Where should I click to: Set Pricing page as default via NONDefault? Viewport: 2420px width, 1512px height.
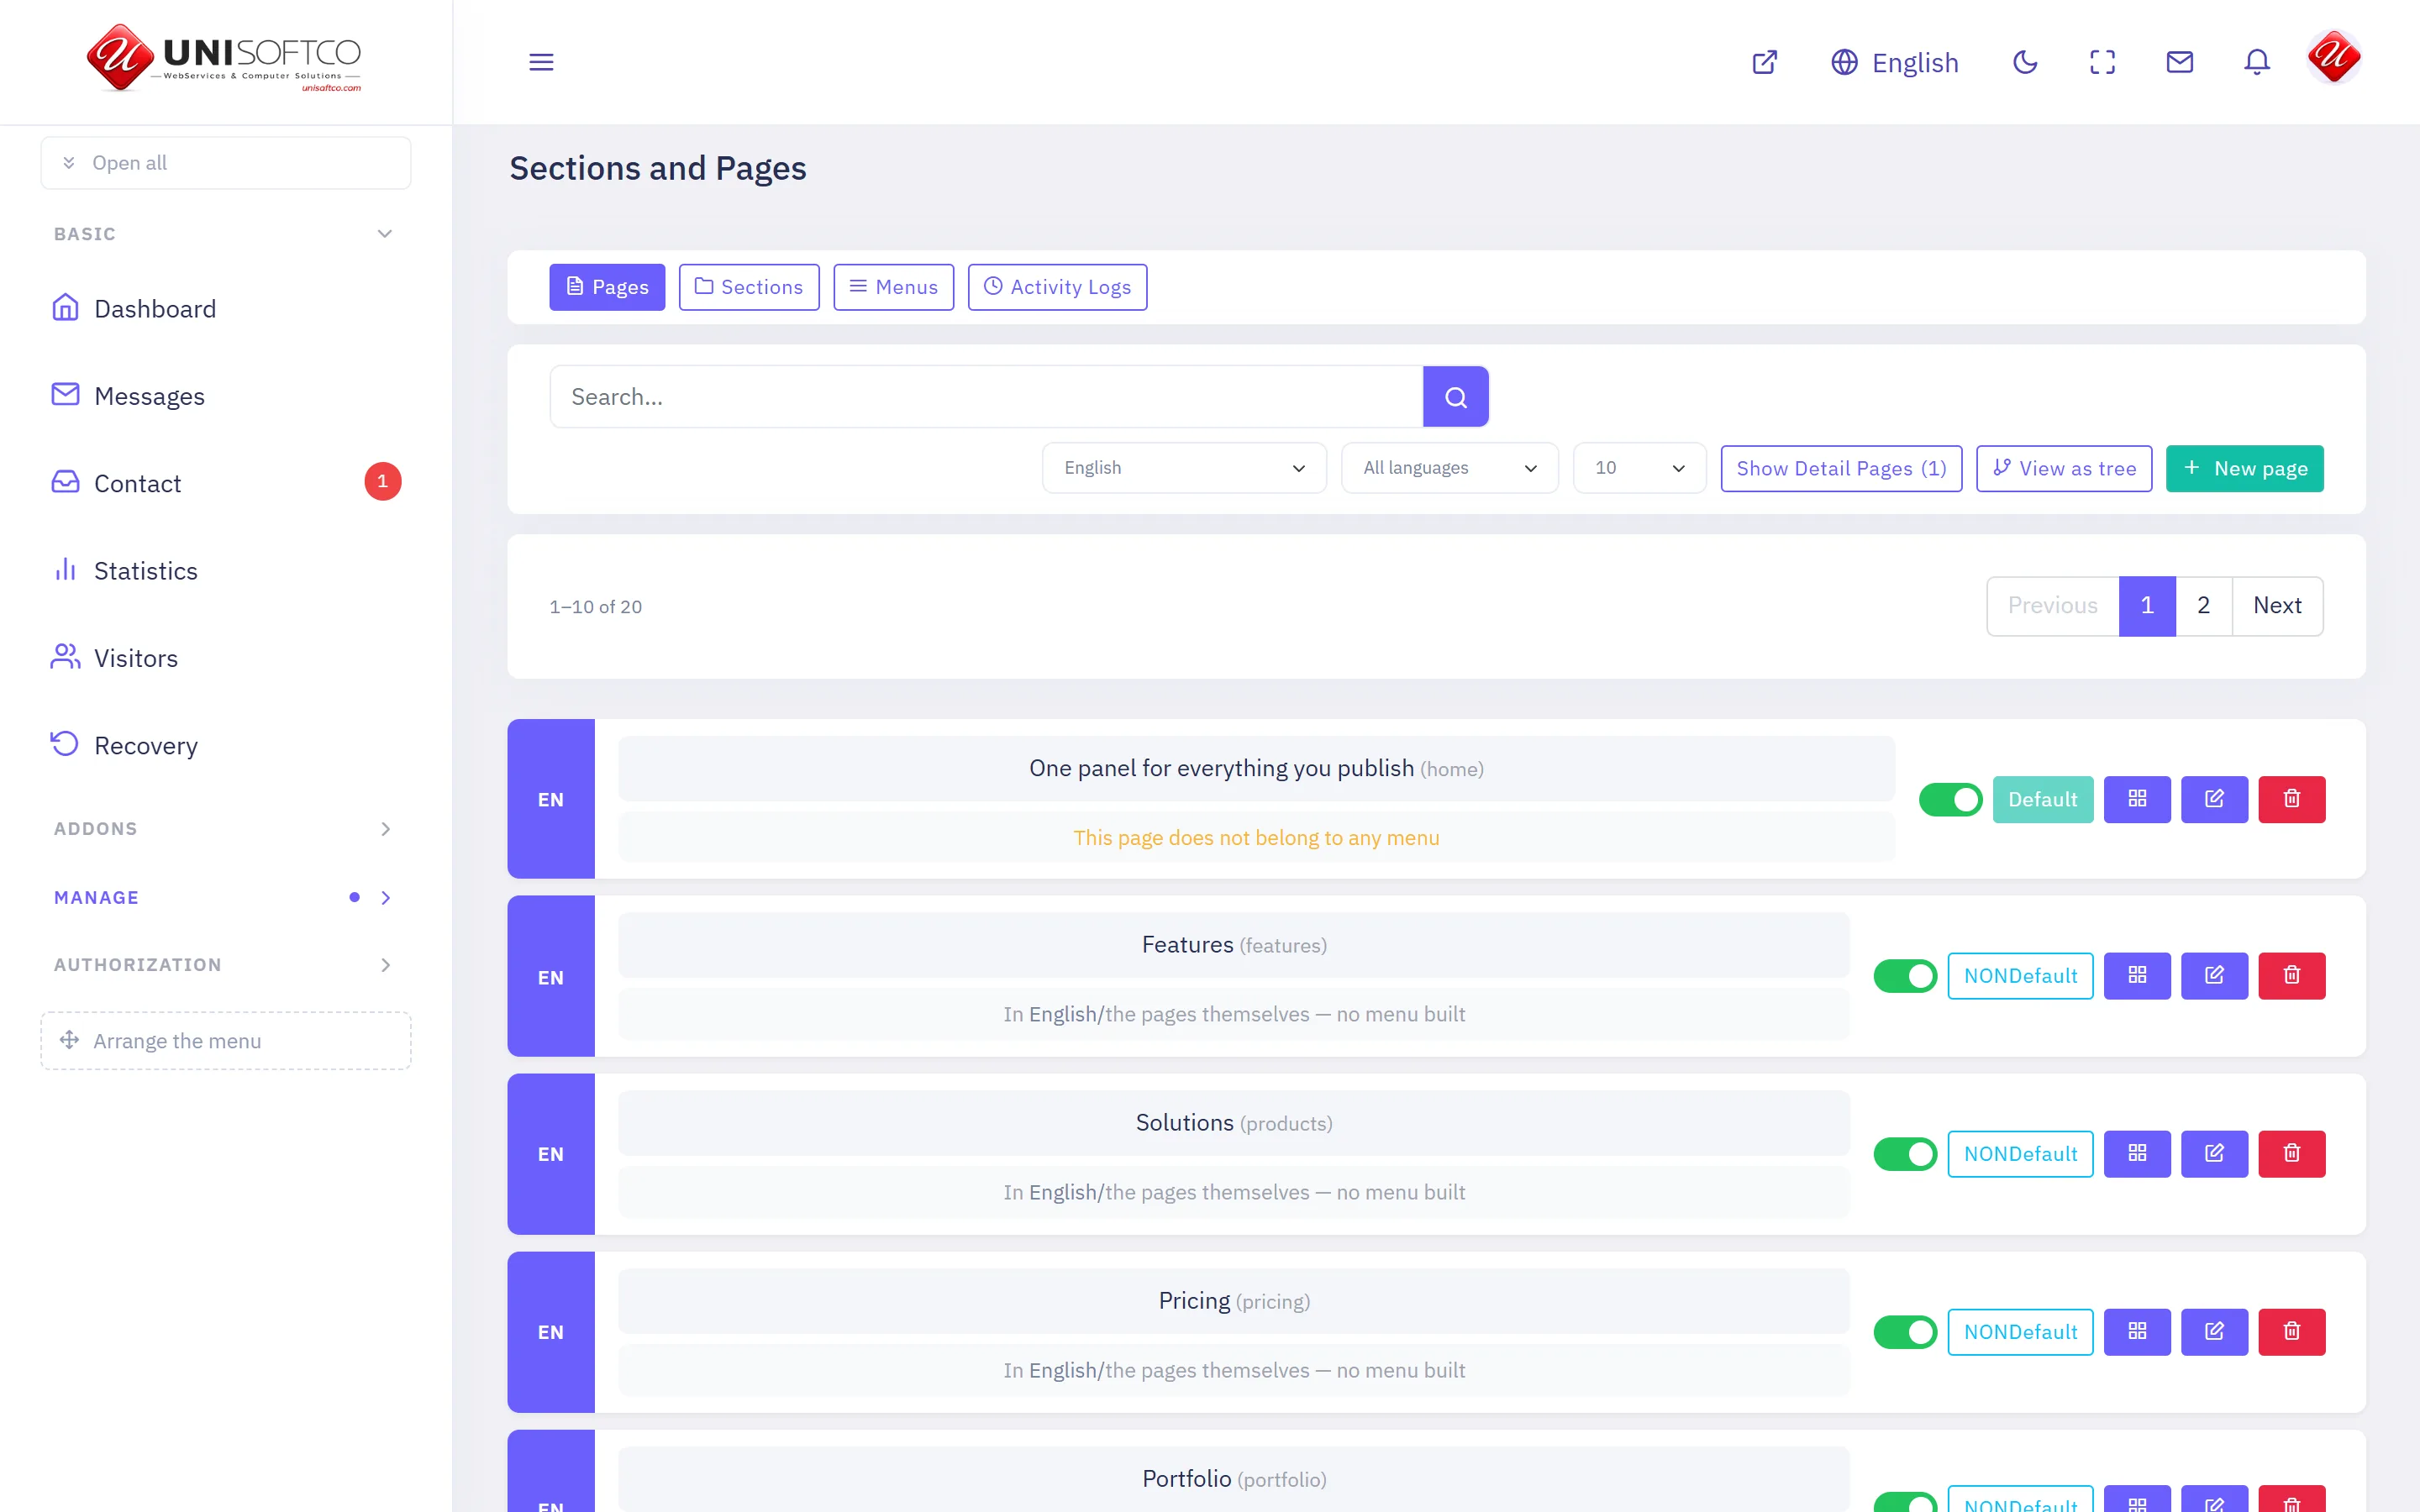pyautogui.click(x=2020, y=1332)
